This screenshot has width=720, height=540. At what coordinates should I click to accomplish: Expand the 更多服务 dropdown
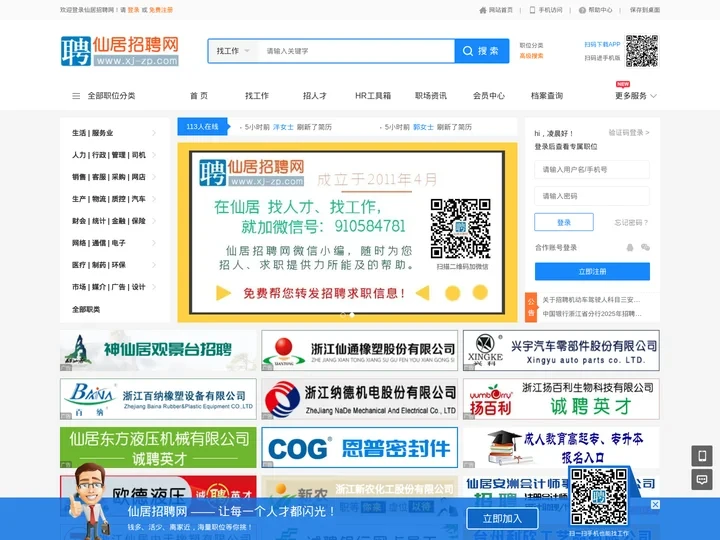[x=636, y=96]
